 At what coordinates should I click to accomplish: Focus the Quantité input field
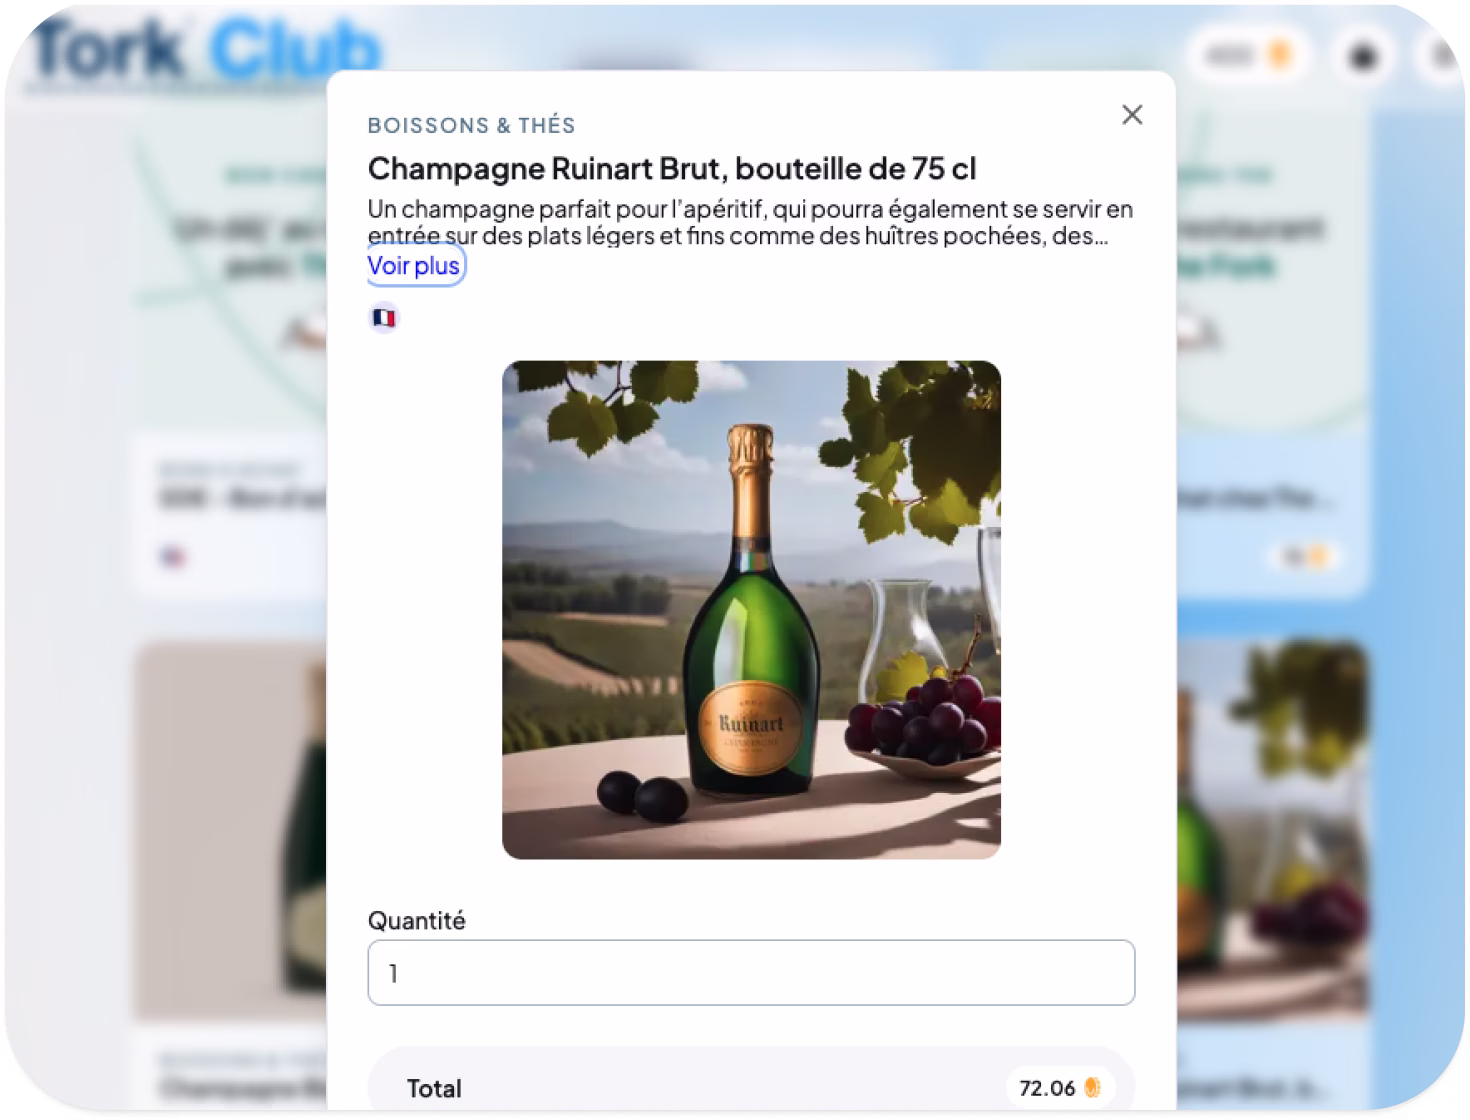[751, 972]
